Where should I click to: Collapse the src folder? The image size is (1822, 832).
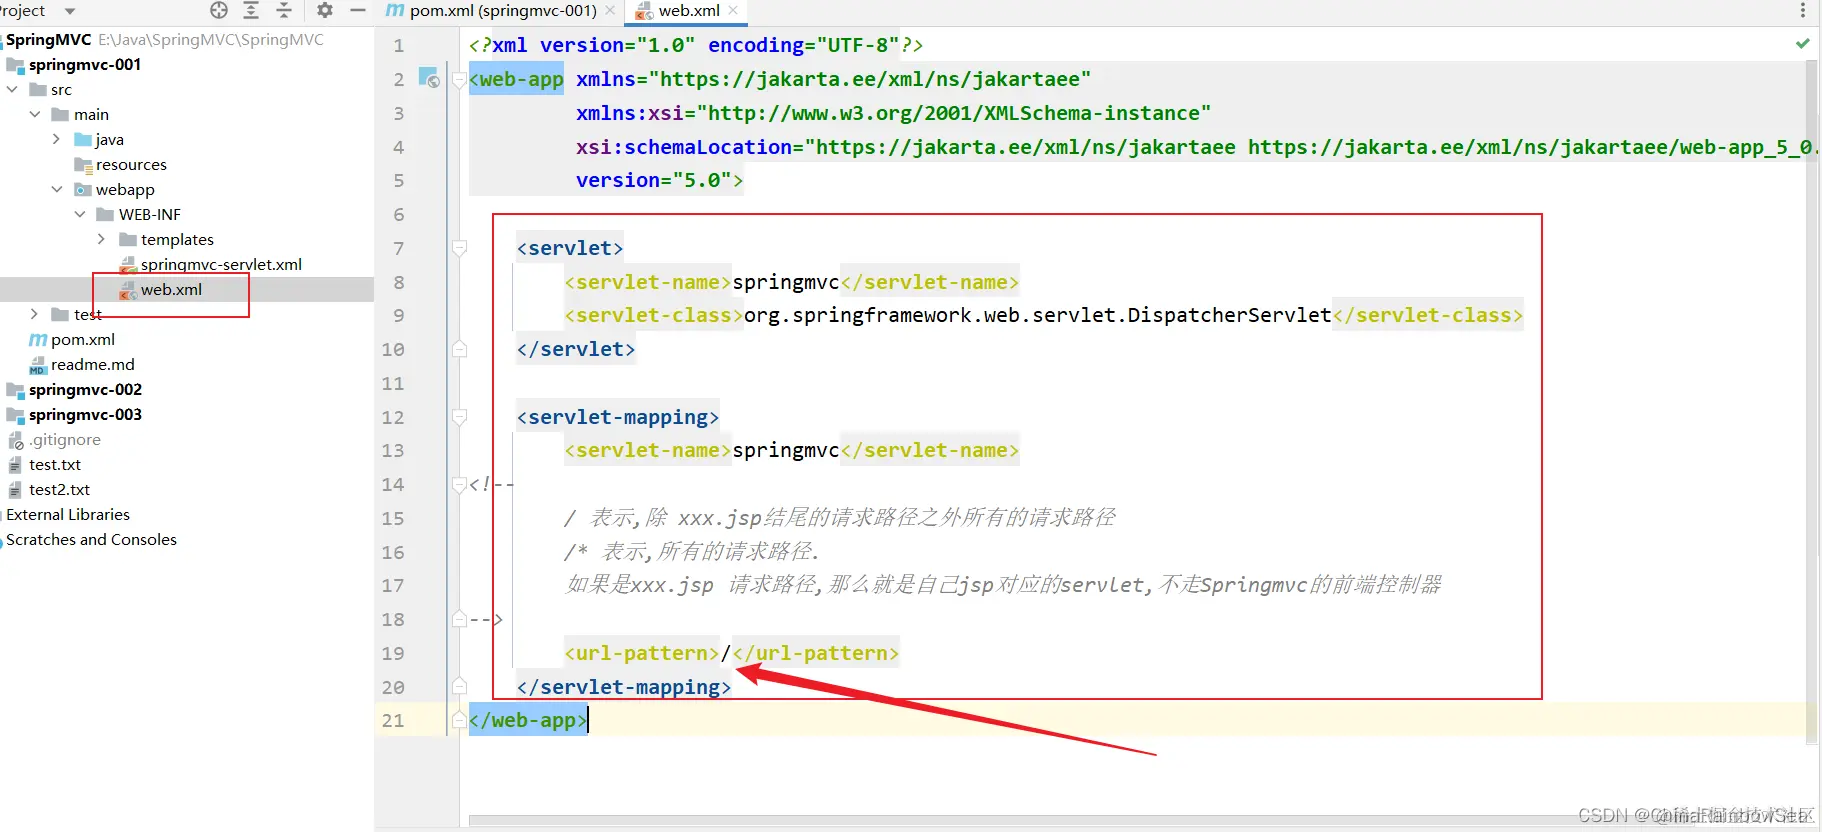12,89
